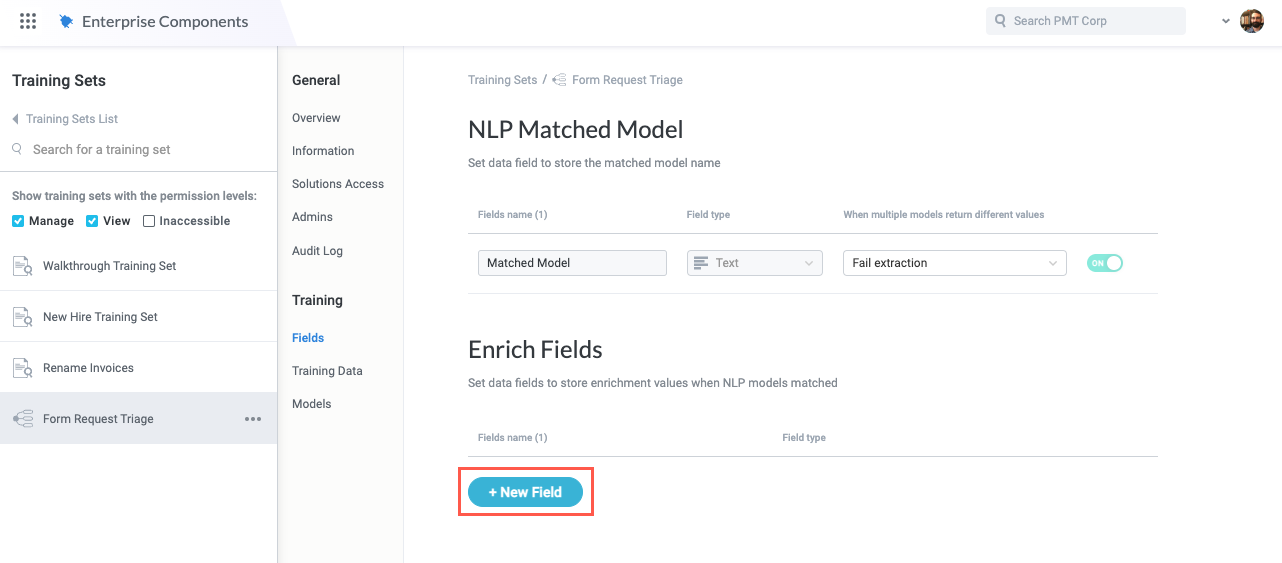Open the Text field type dropdown
The width and height of the screenshot is (1282, 563).
[754, 263]
